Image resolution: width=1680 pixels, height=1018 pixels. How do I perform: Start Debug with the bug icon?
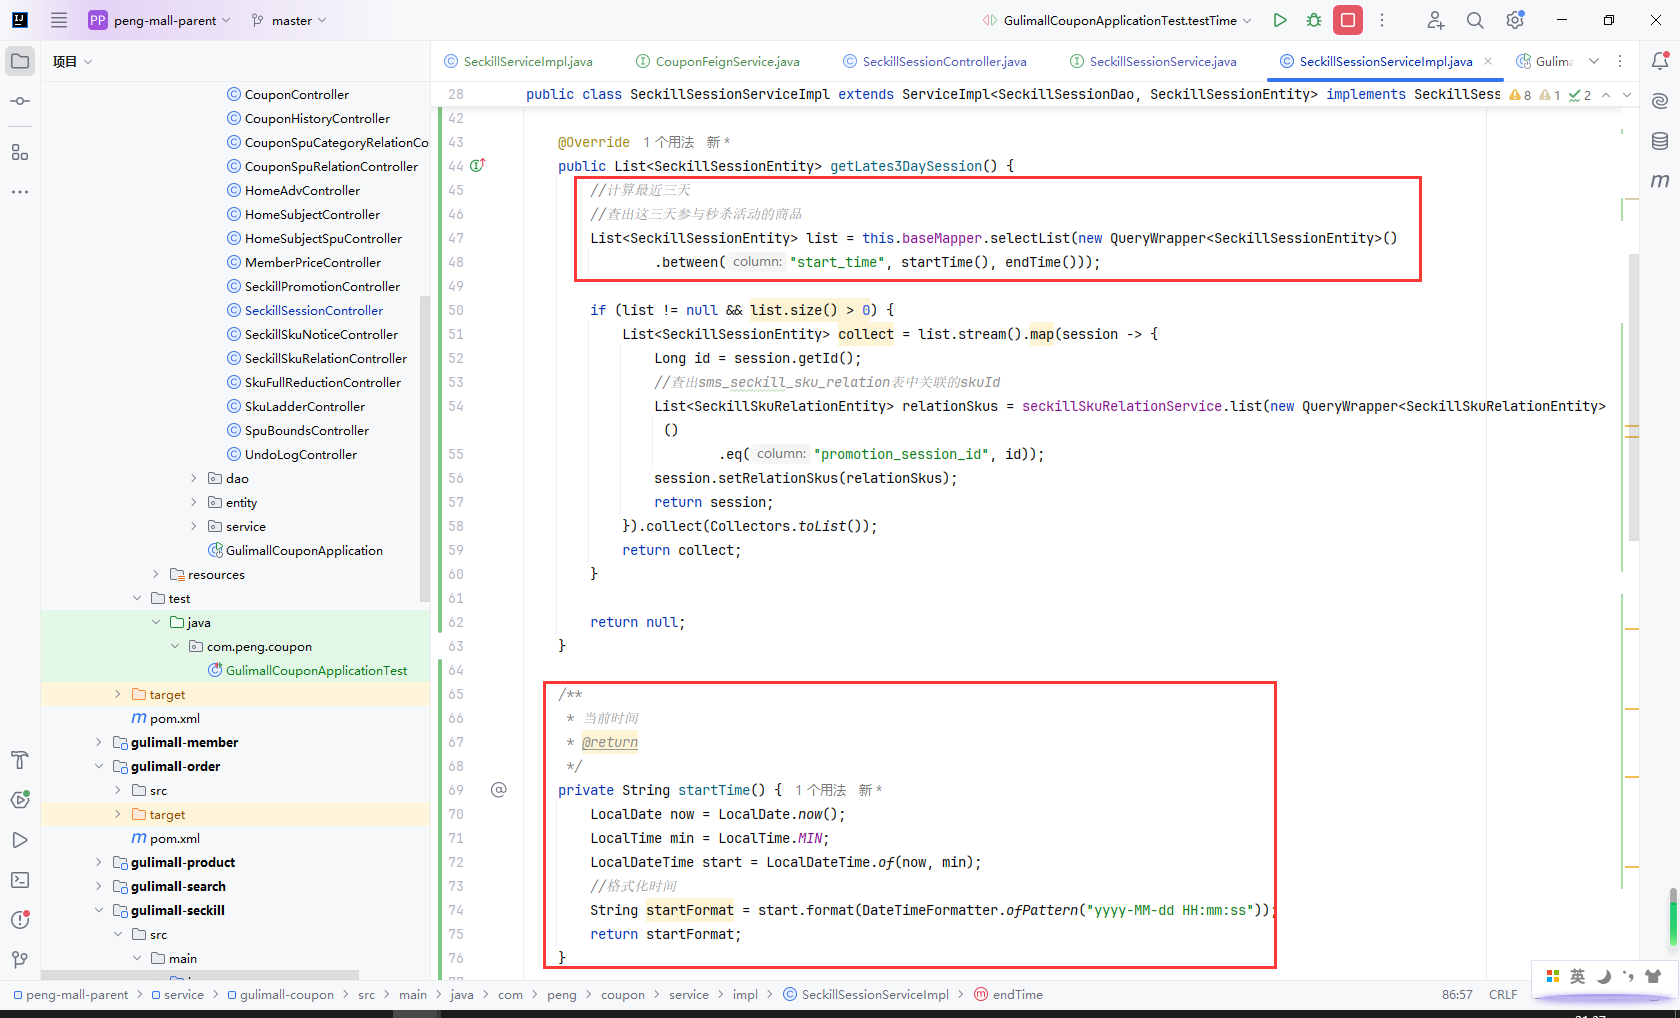[1314, 20]
